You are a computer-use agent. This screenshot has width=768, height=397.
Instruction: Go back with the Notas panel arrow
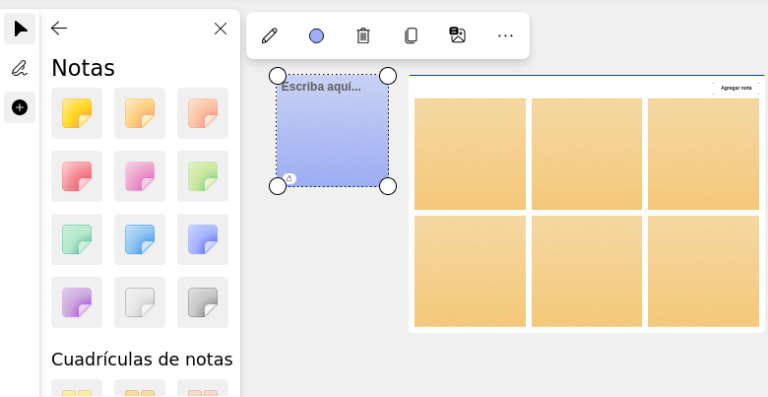(59, 28)
